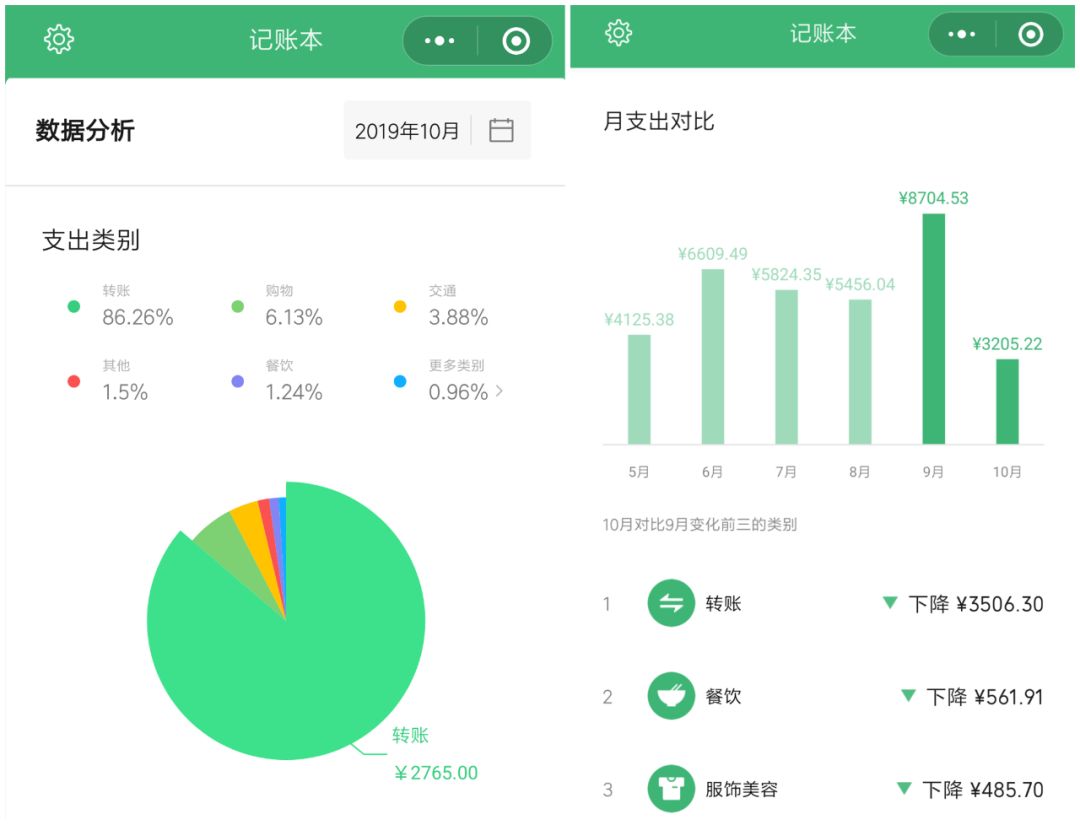This screenshot has height=825, width=1080.
Task: Select the 10月 bar in chart
Action: tap(1007, 401)
